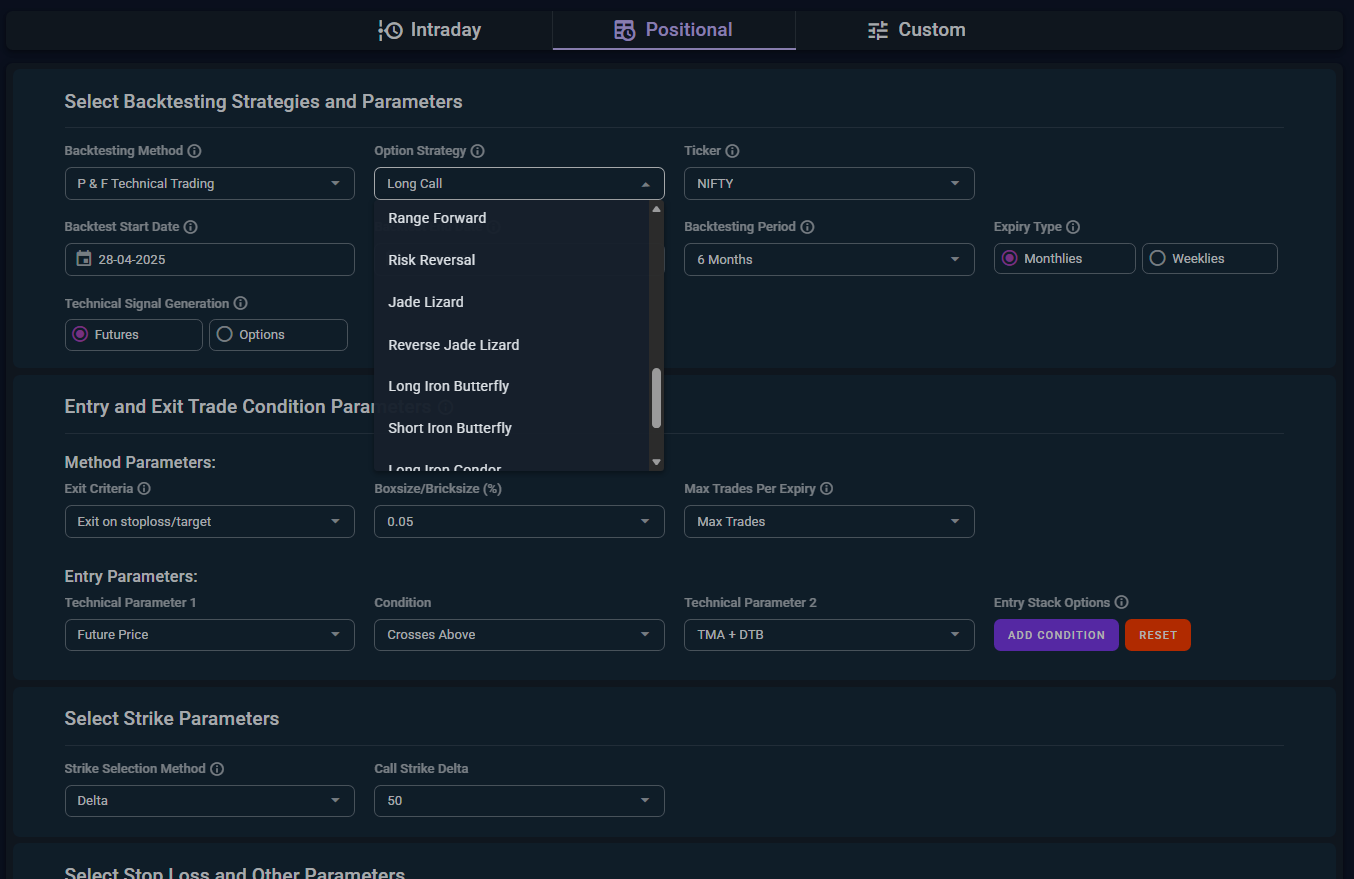This screenshot has height=879, width=1354.
Task: Select Weeklies expiry type
Action: pyautogui.click(x=1210, y=258)
